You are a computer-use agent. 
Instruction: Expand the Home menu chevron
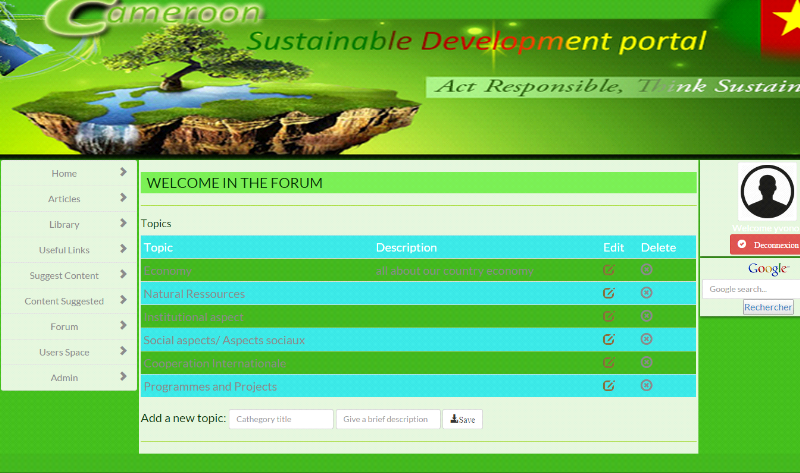click(x=123, y=172)
